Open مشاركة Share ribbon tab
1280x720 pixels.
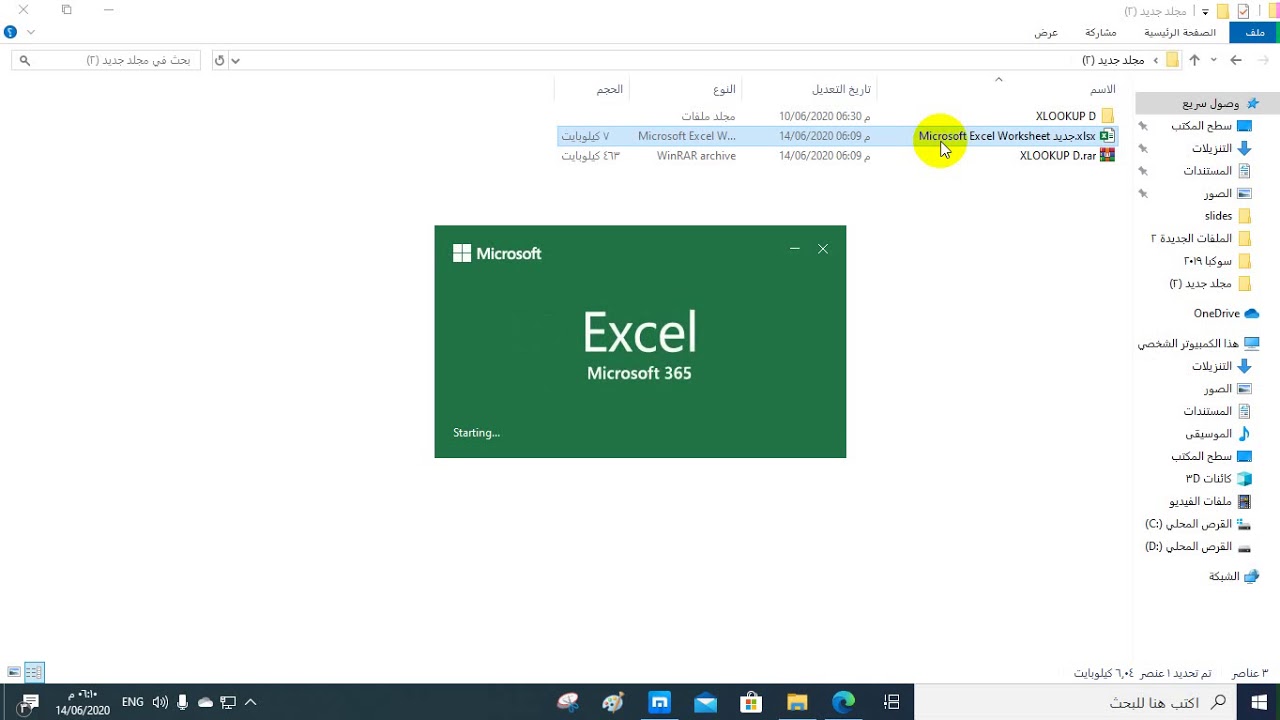point(1101,33)
